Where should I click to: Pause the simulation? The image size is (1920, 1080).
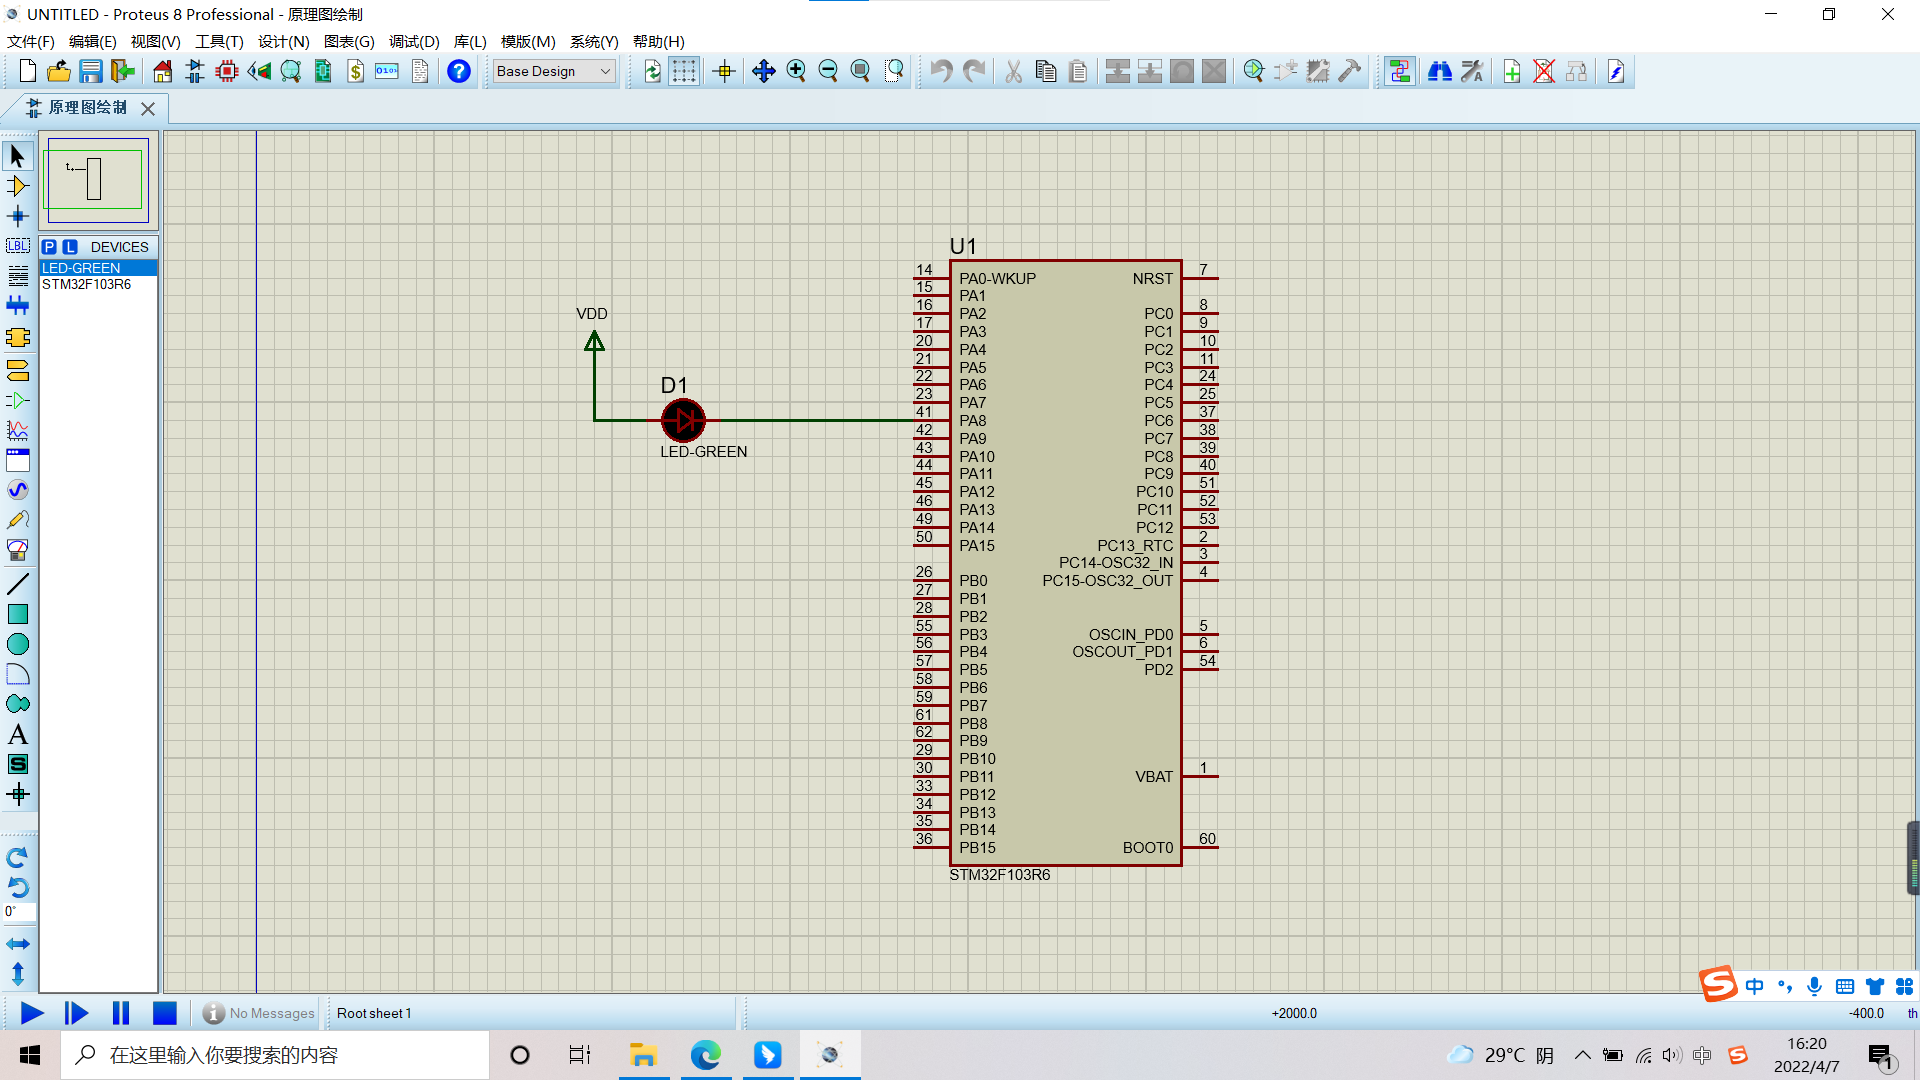pos(121,1013)
